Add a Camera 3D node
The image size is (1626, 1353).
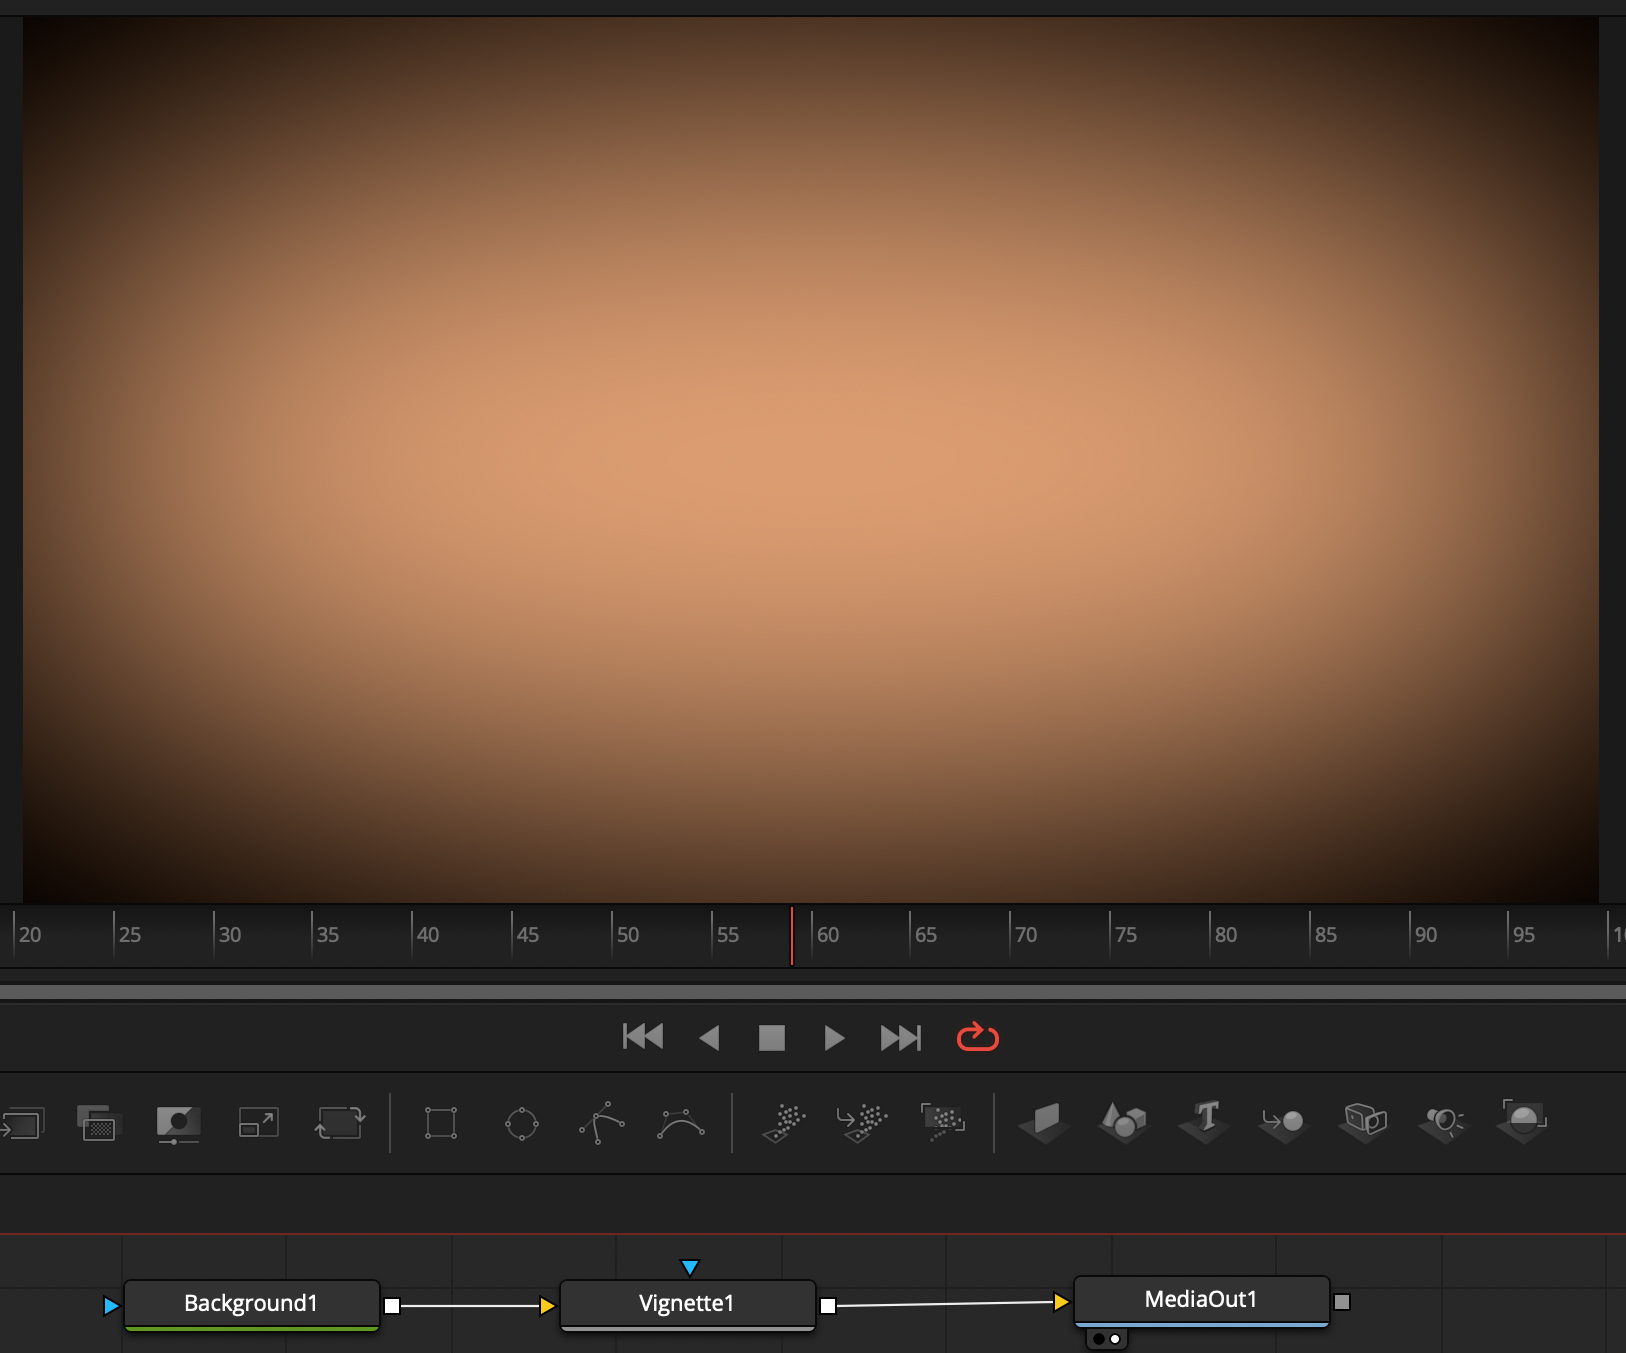coord(1364,1123)
